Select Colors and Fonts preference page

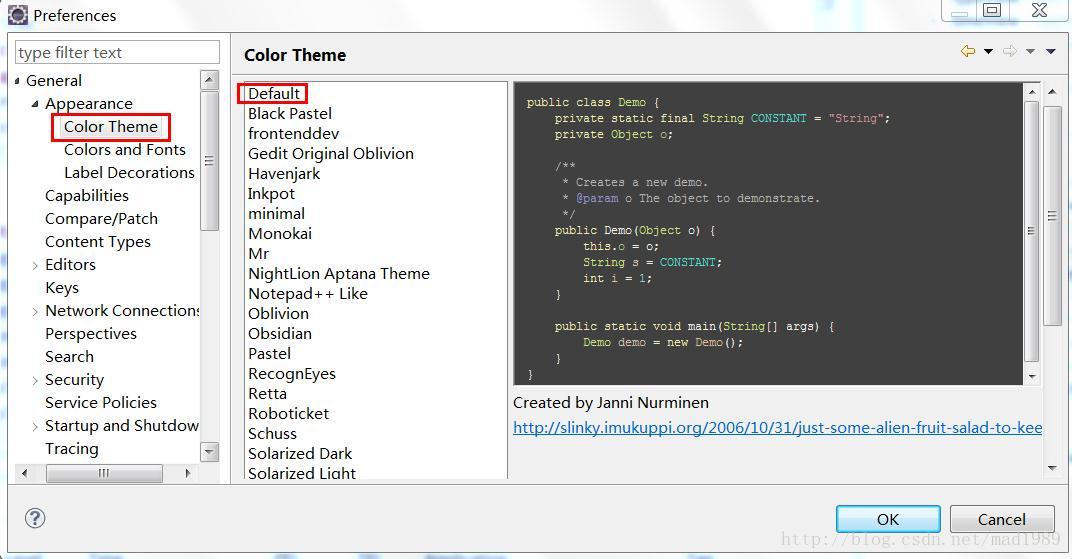coord(125,150)
